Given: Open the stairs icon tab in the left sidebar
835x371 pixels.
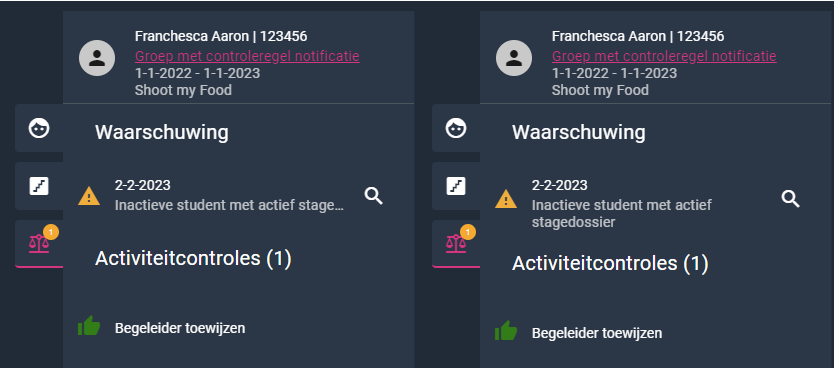Looking at the screenshot, I should (x=39, y=186).
